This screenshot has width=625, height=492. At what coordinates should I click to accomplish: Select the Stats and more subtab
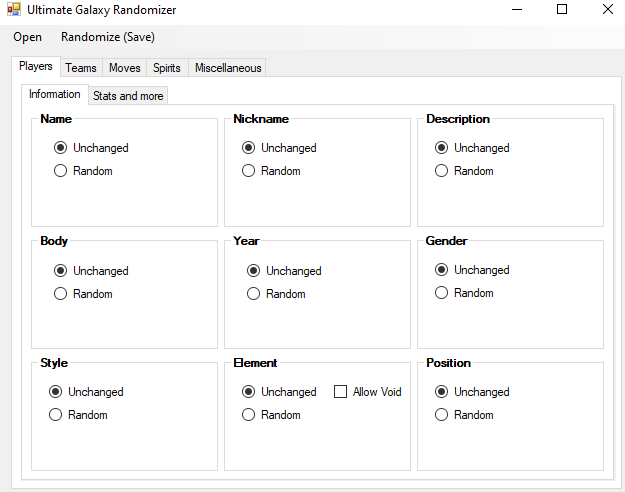coord(128,96)
